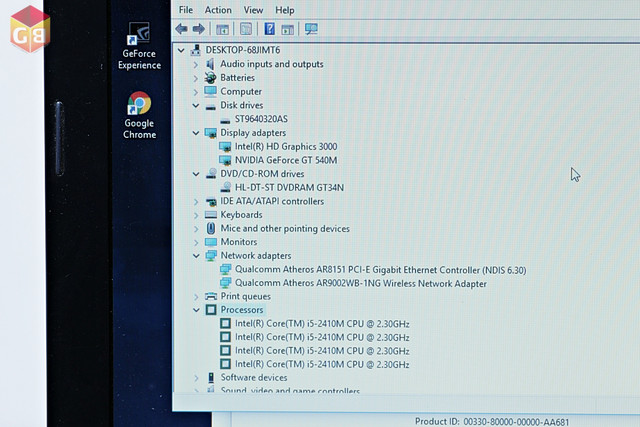The width and height of the screenshot is (640, 427).
Task: Collapse the Display adapters category
Action: 196,133
